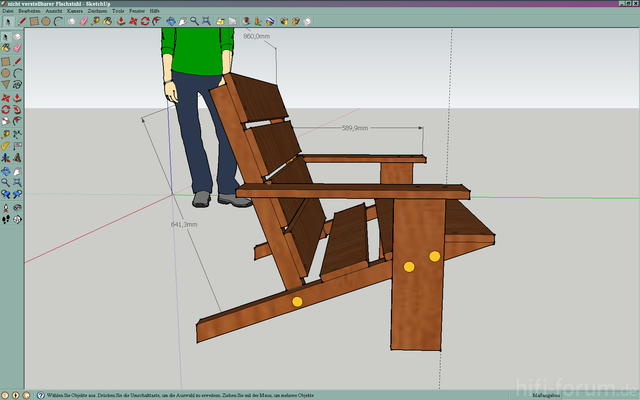Click the Circle tool in top toolbar
The width and height of the screenshot is (640, 400).
tap(46, 20)
